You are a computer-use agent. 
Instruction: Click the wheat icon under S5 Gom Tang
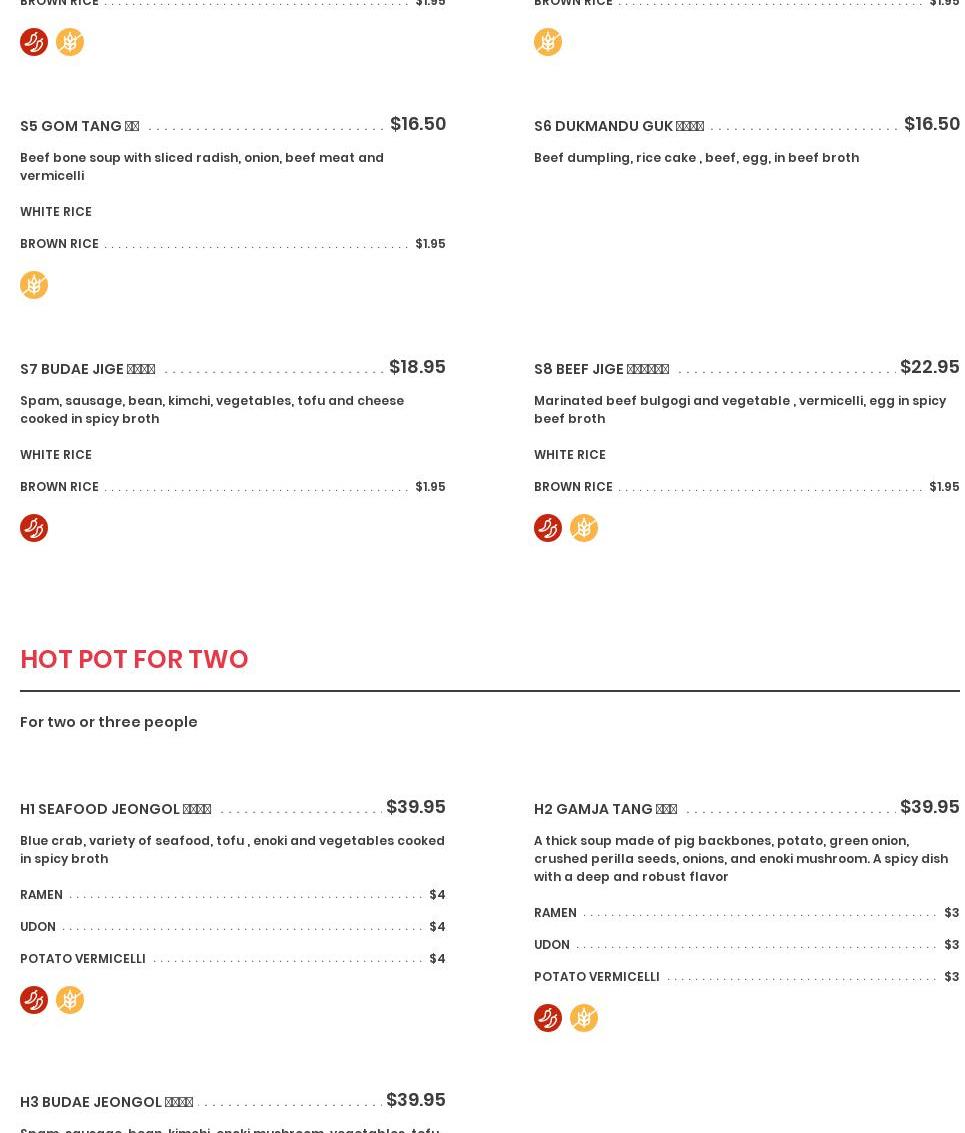[x=34, y=285]
